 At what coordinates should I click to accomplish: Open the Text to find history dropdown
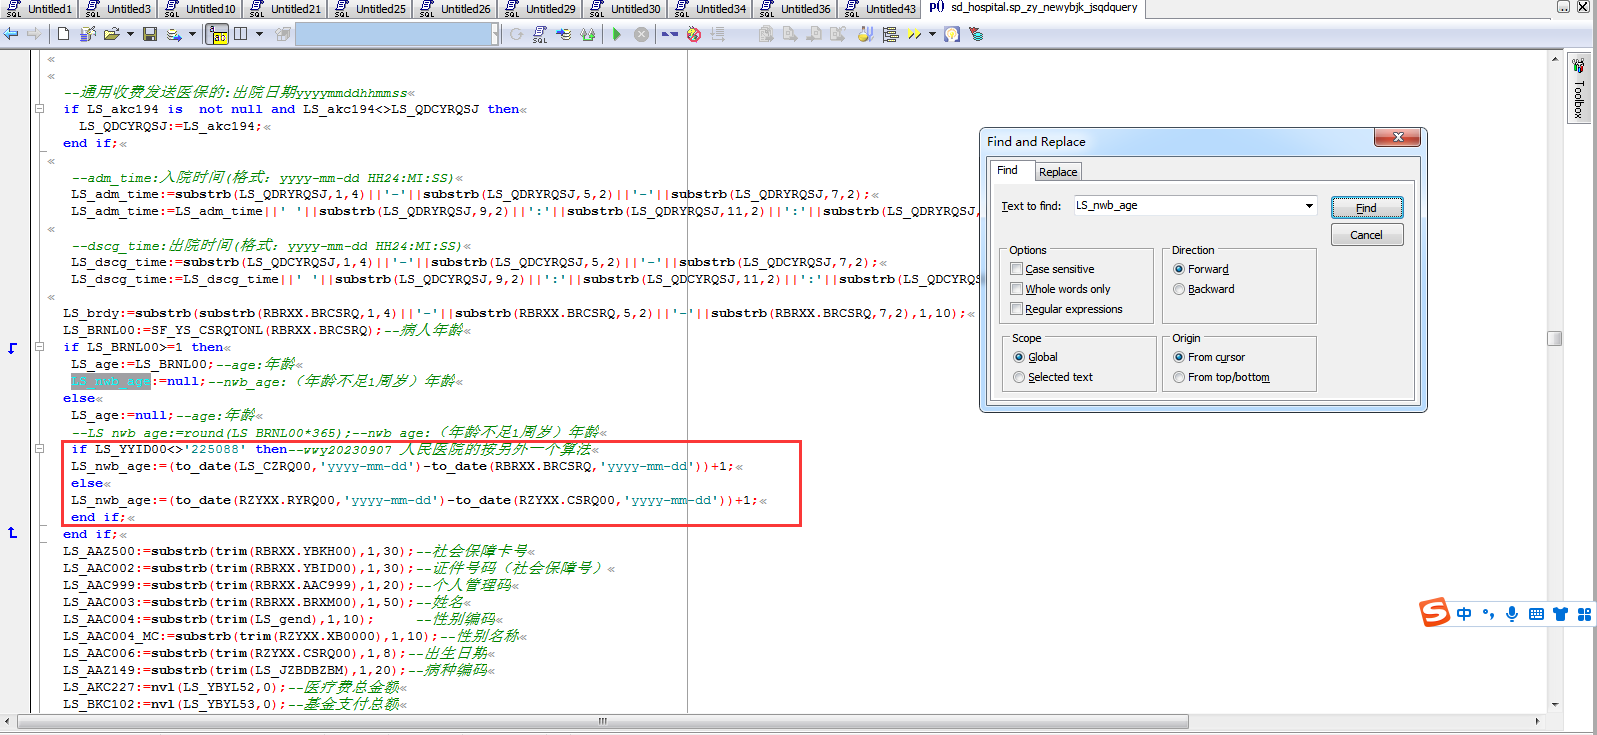click(1309, 206)
